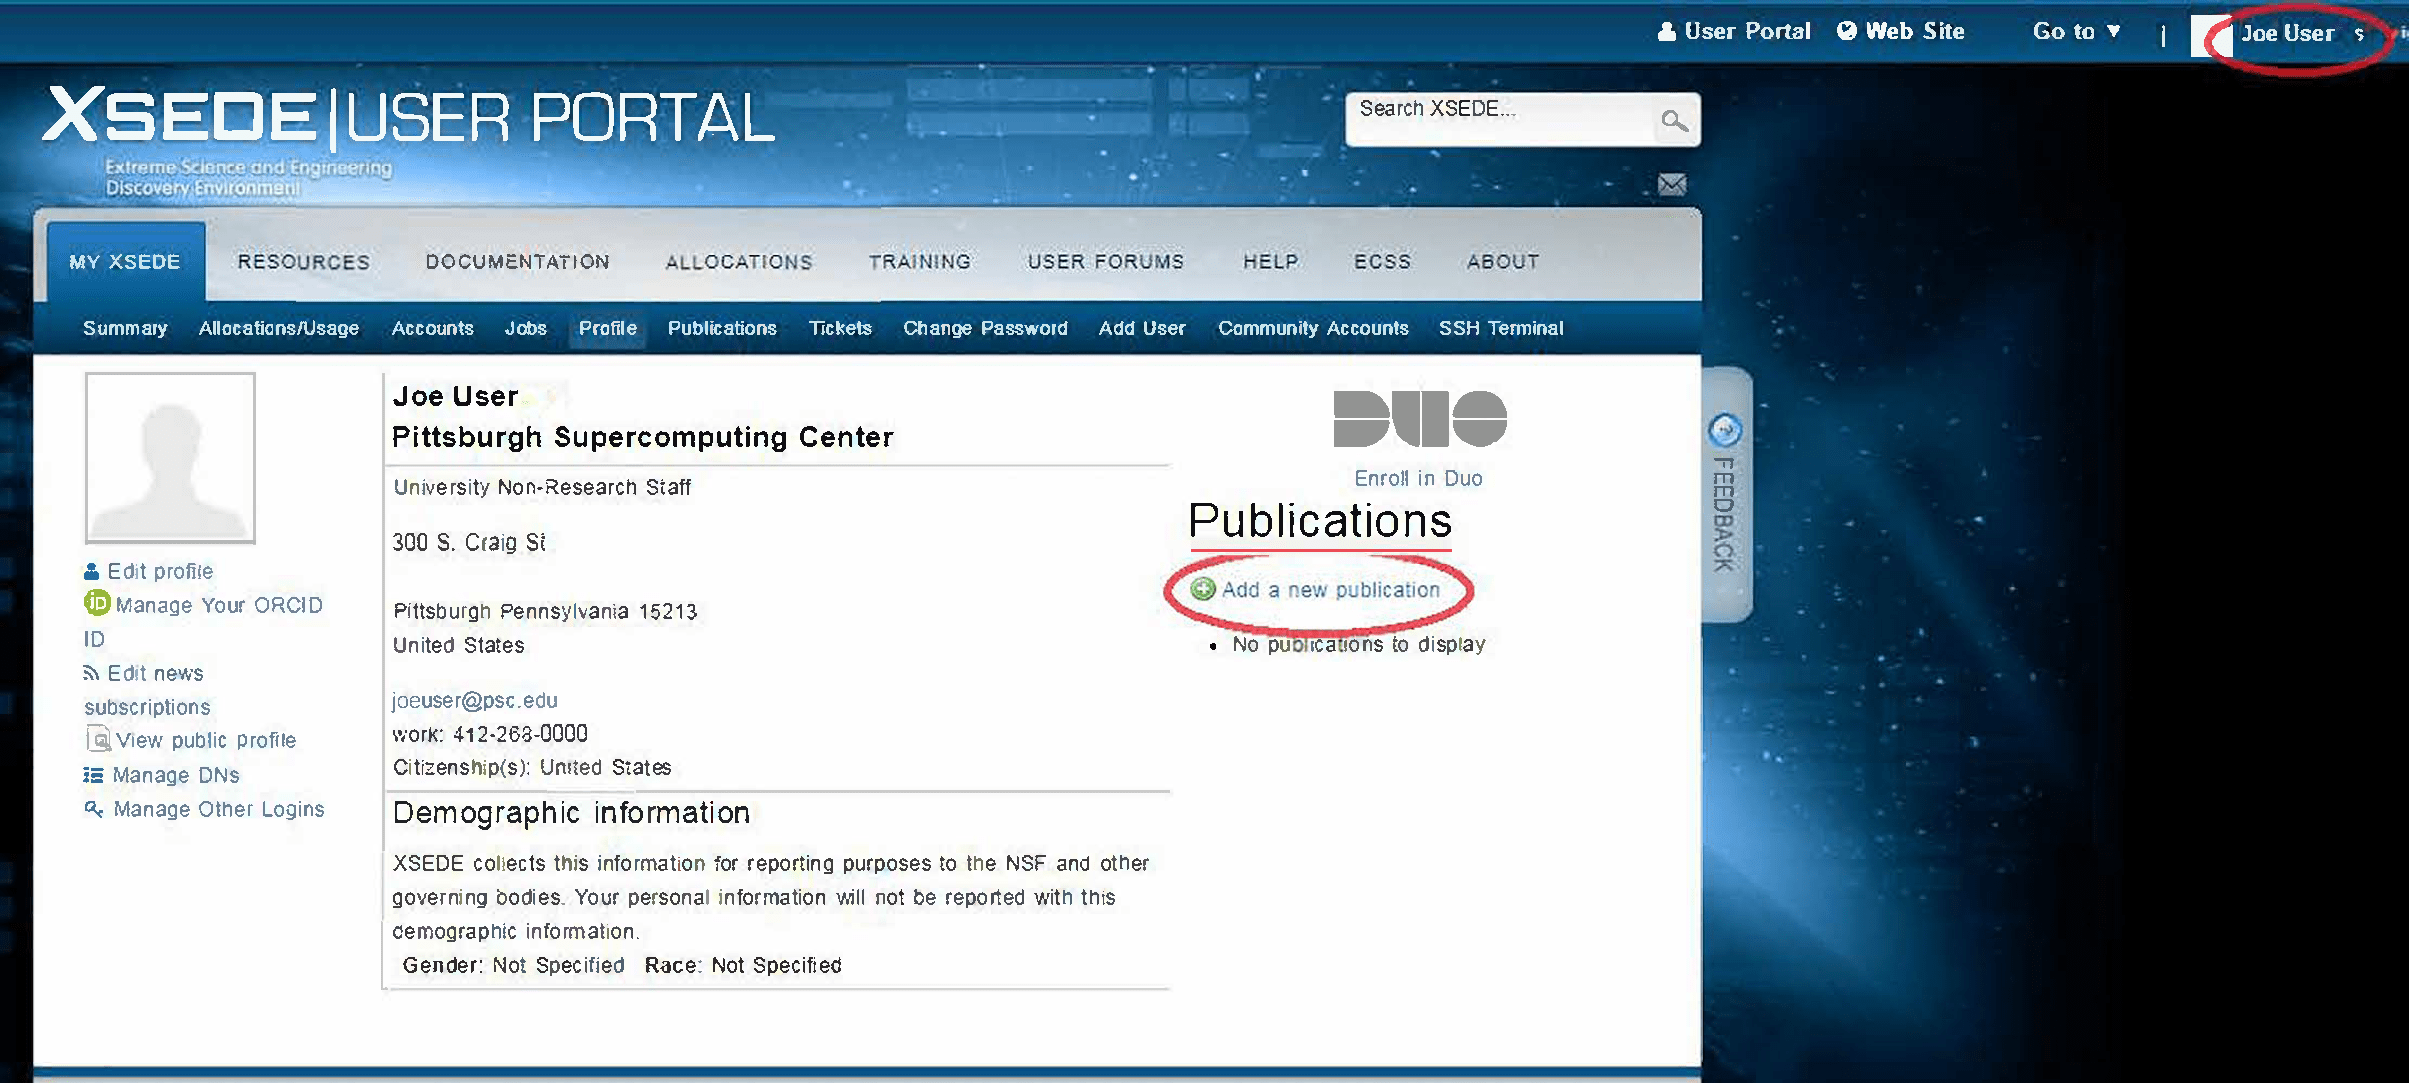
Task: Select the Publications submenu item
Action: click(722, 328)
